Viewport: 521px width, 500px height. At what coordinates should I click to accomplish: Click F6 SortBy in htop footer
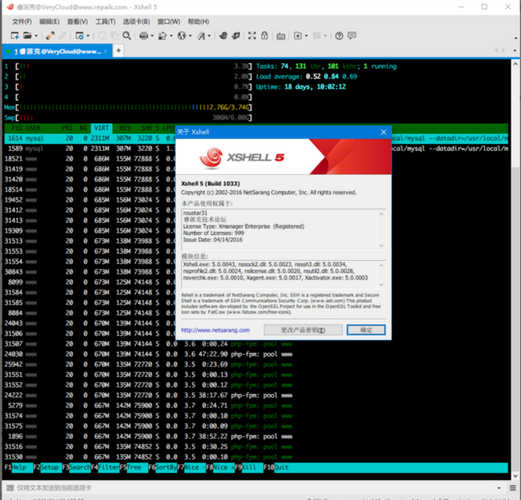click(x=163, y=468)
